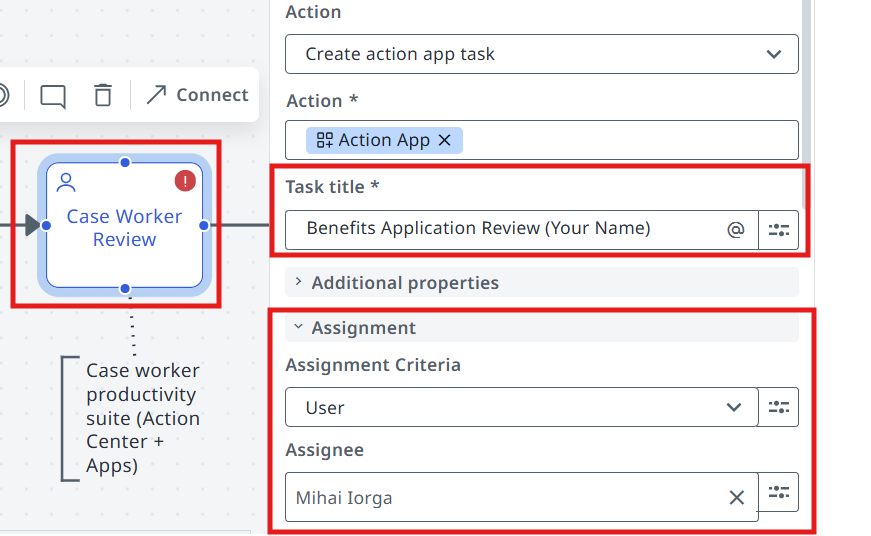
Task: Click the bottom connection handle of the task node
Action: click(x=125, y=288)
